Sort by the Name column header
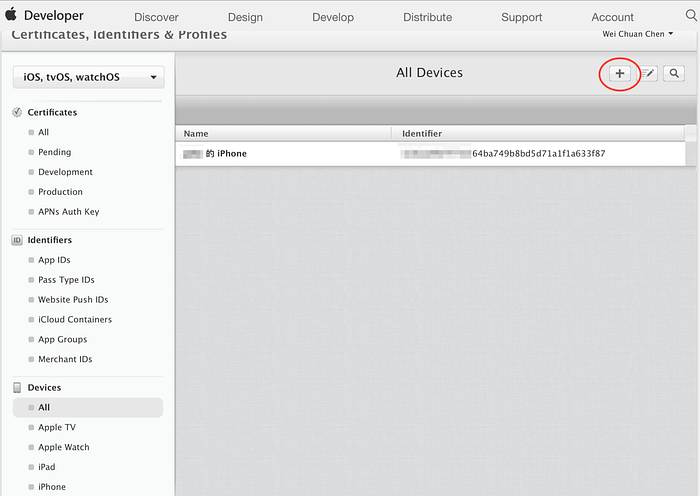700x496 pixels. tap(196, 133)
